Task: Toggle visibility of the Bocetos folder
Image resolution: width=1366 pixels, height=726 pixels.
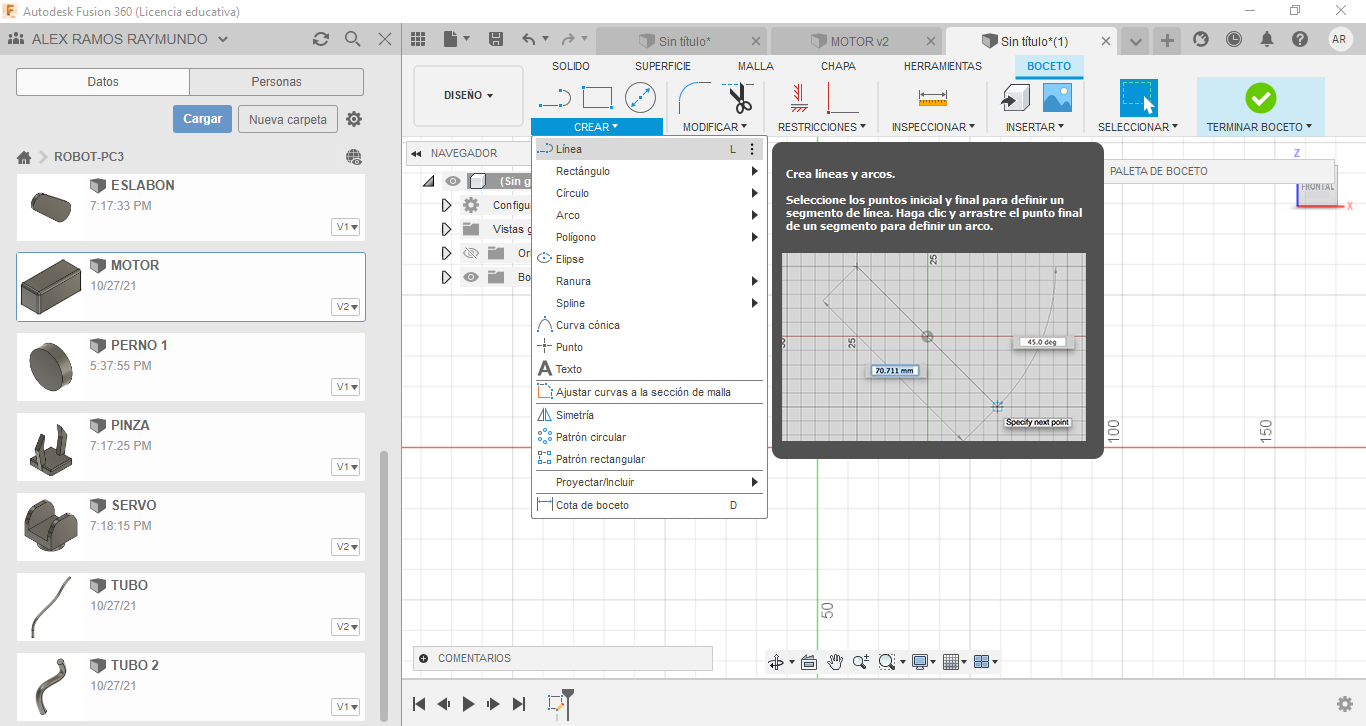Action: [x=471, y=277]
